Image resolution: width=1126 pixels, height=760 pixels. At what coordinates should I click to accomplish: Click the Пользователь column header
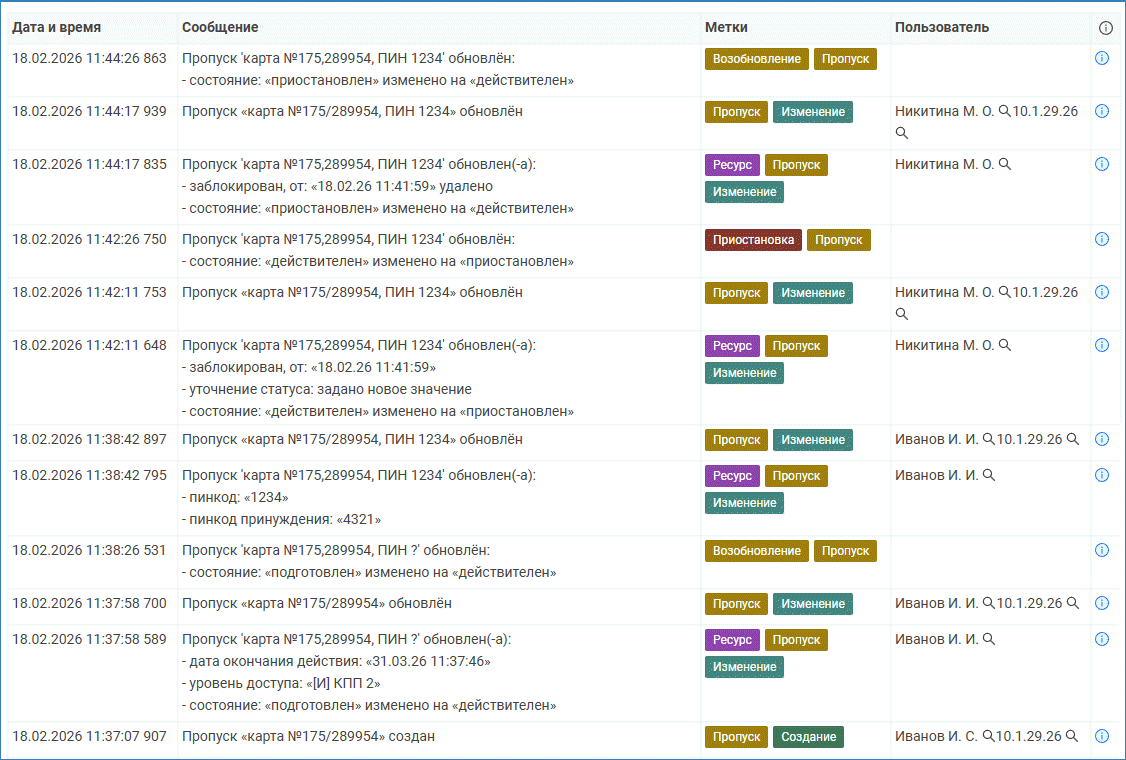(x=941, y=28)
